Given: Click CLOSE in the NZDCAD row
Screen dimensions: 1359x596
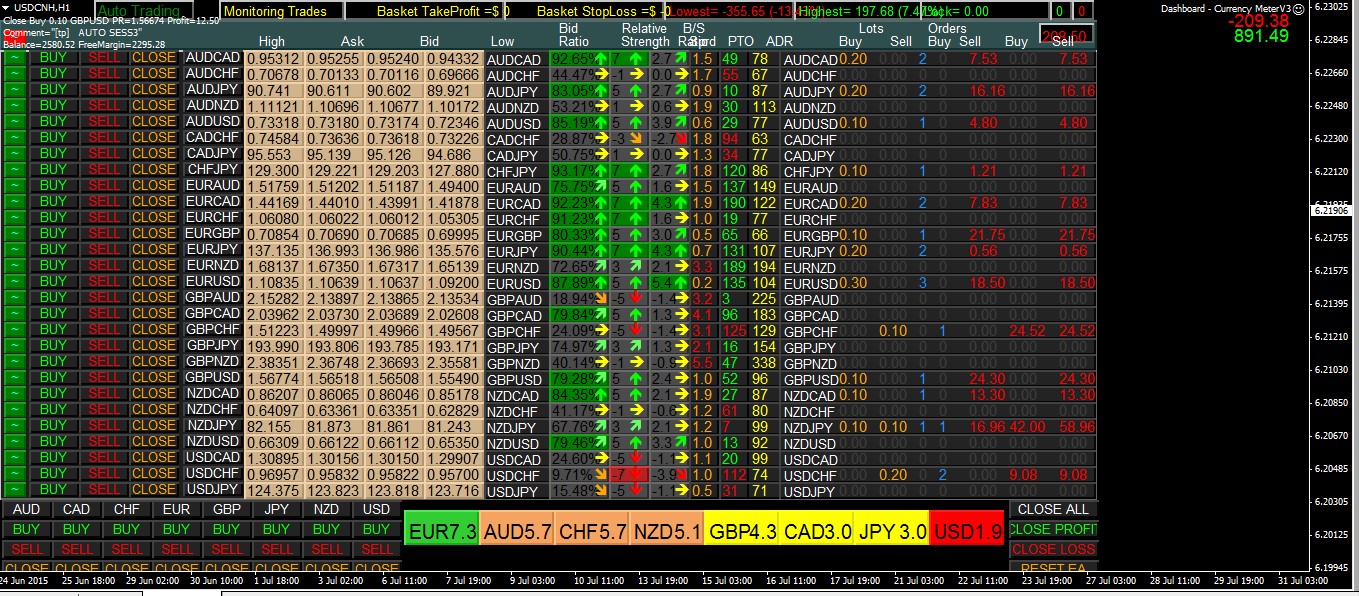Looking at the screenshot, I should pyautogui.click(x=154, y=394).
